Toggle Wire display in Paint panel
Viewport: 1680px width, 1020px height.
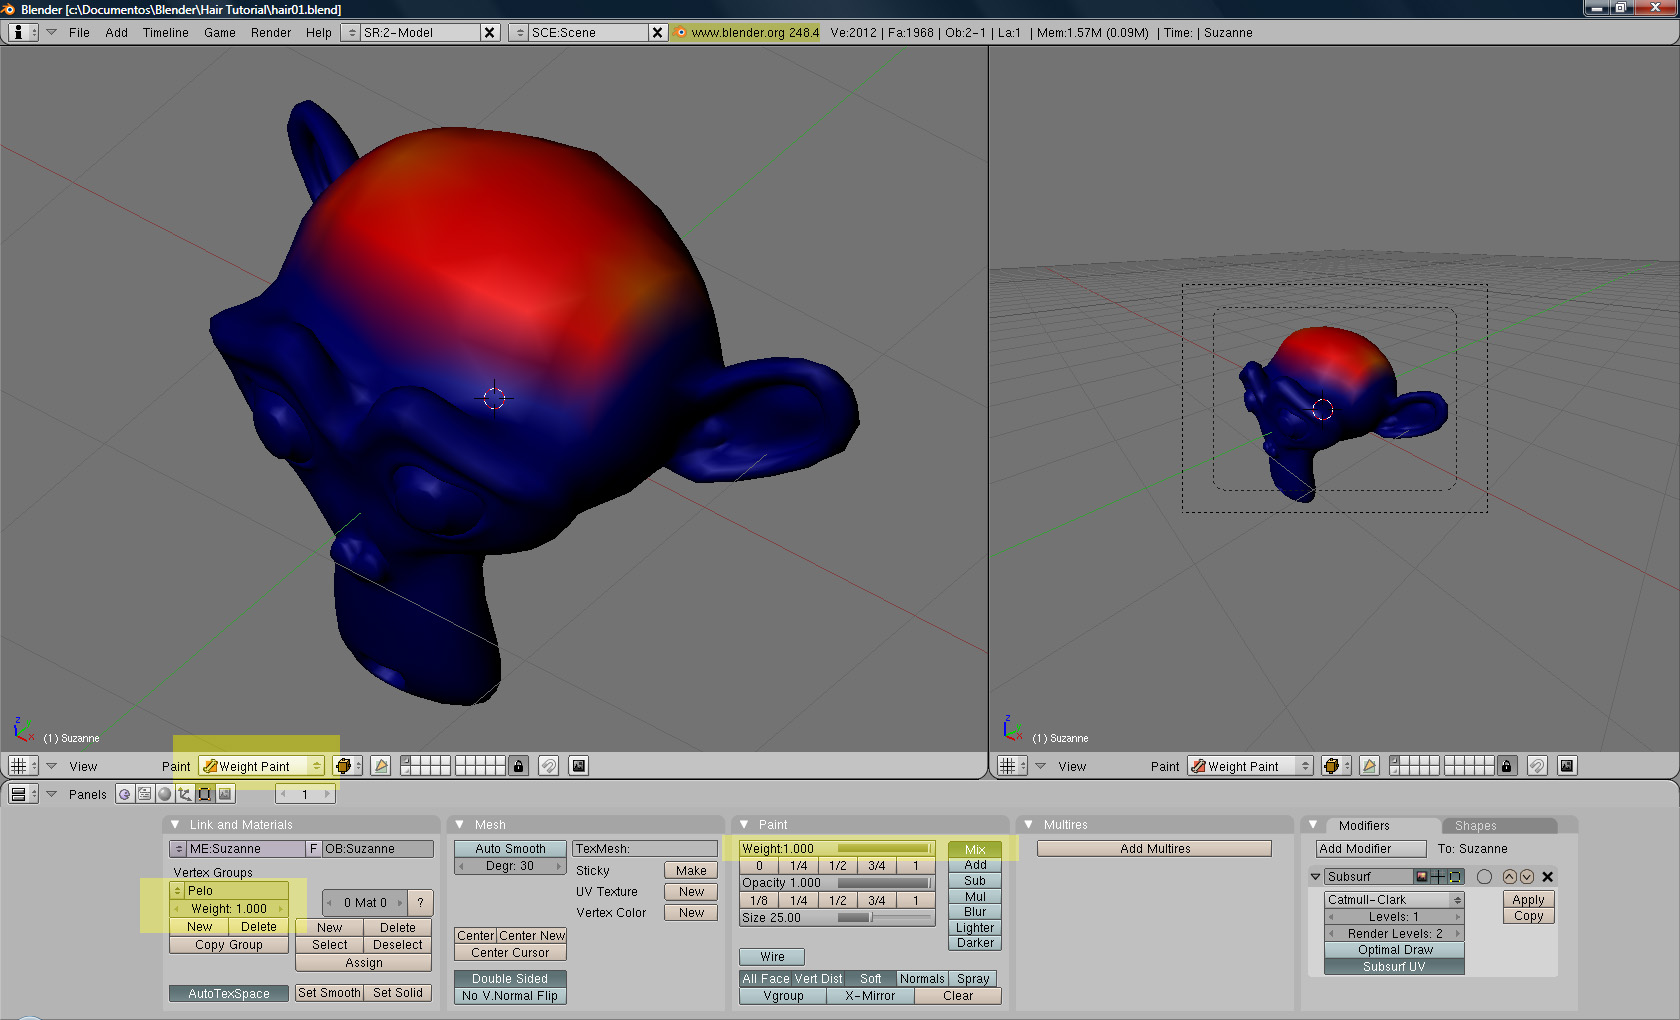click(x=772, y=957)
